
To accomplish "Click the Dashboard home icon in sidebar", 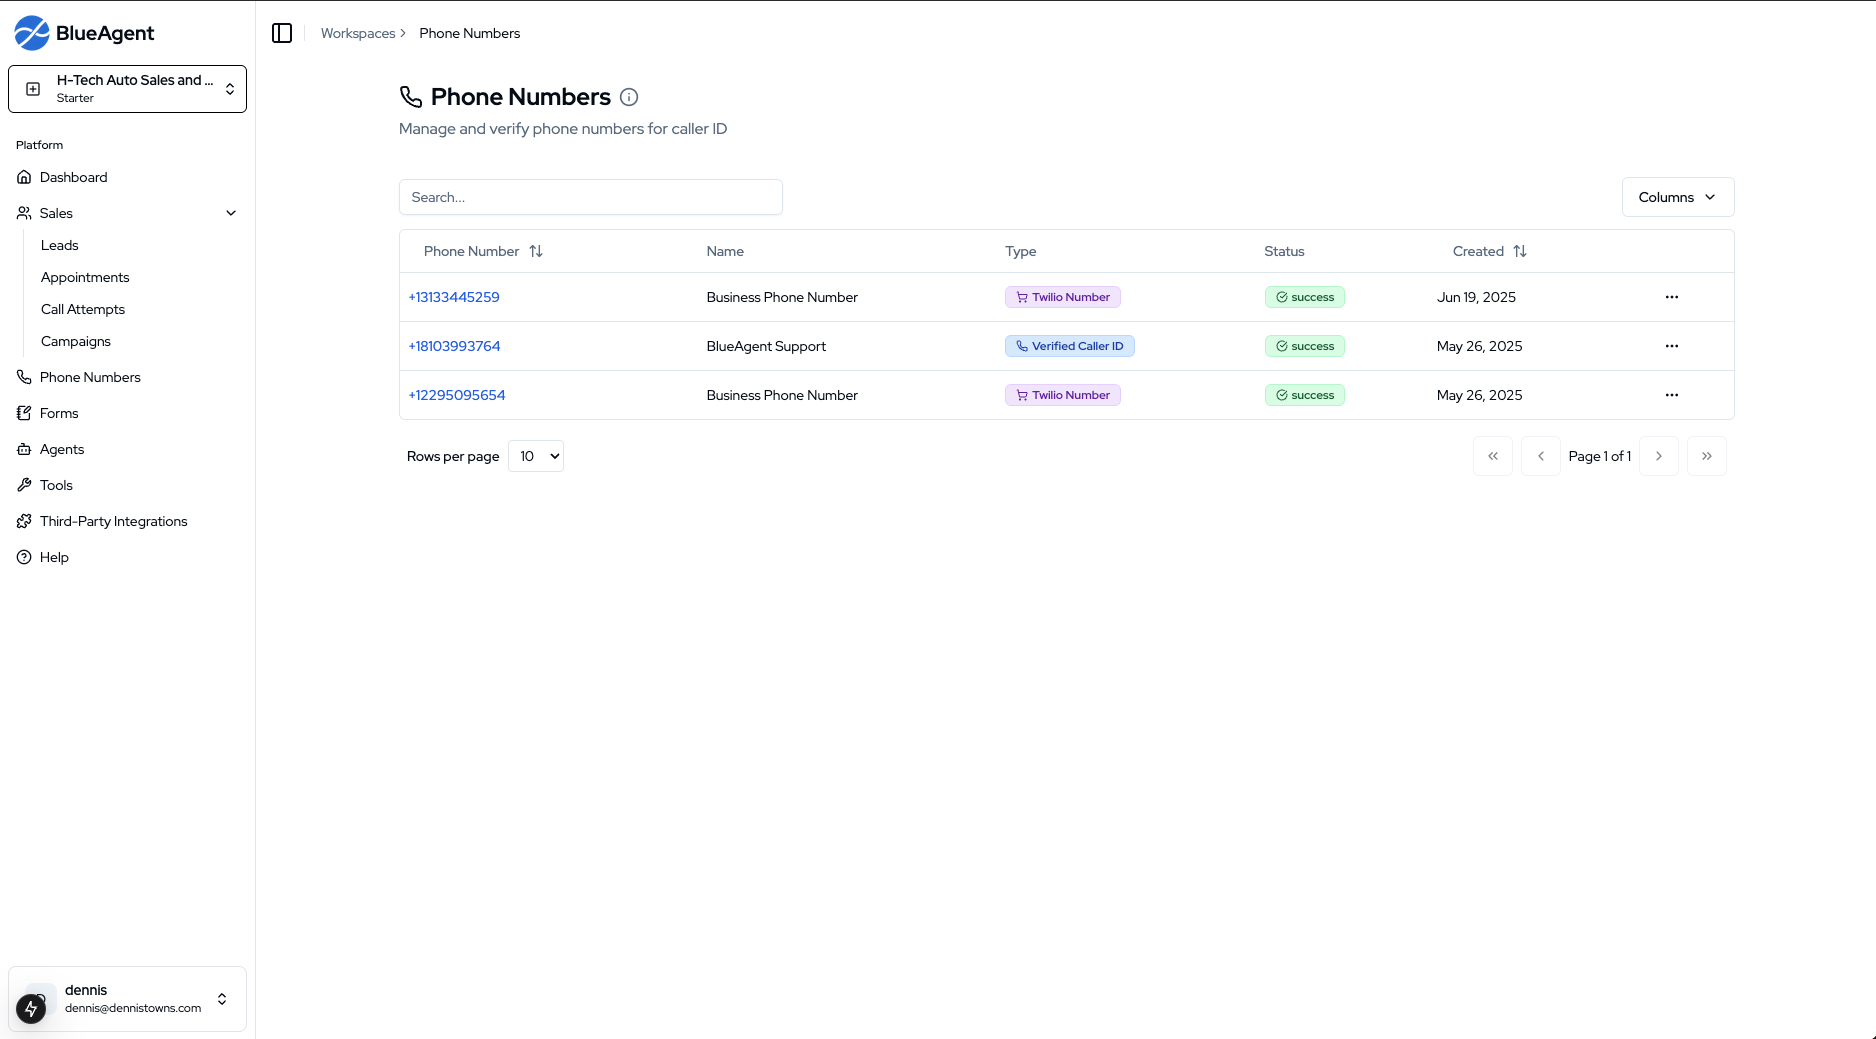I will pos(24,177).
